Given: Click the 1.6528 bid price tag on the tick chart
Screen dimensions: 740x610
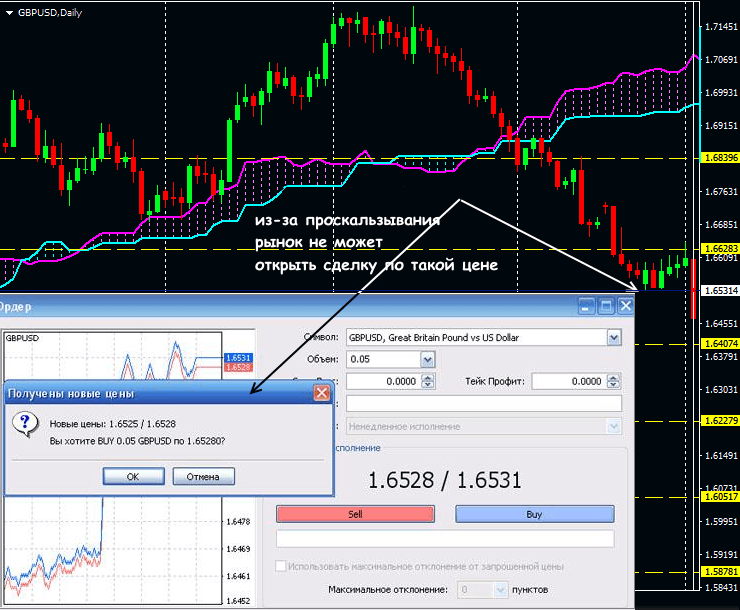Looking at the screenshot, I should coord(238,368).
